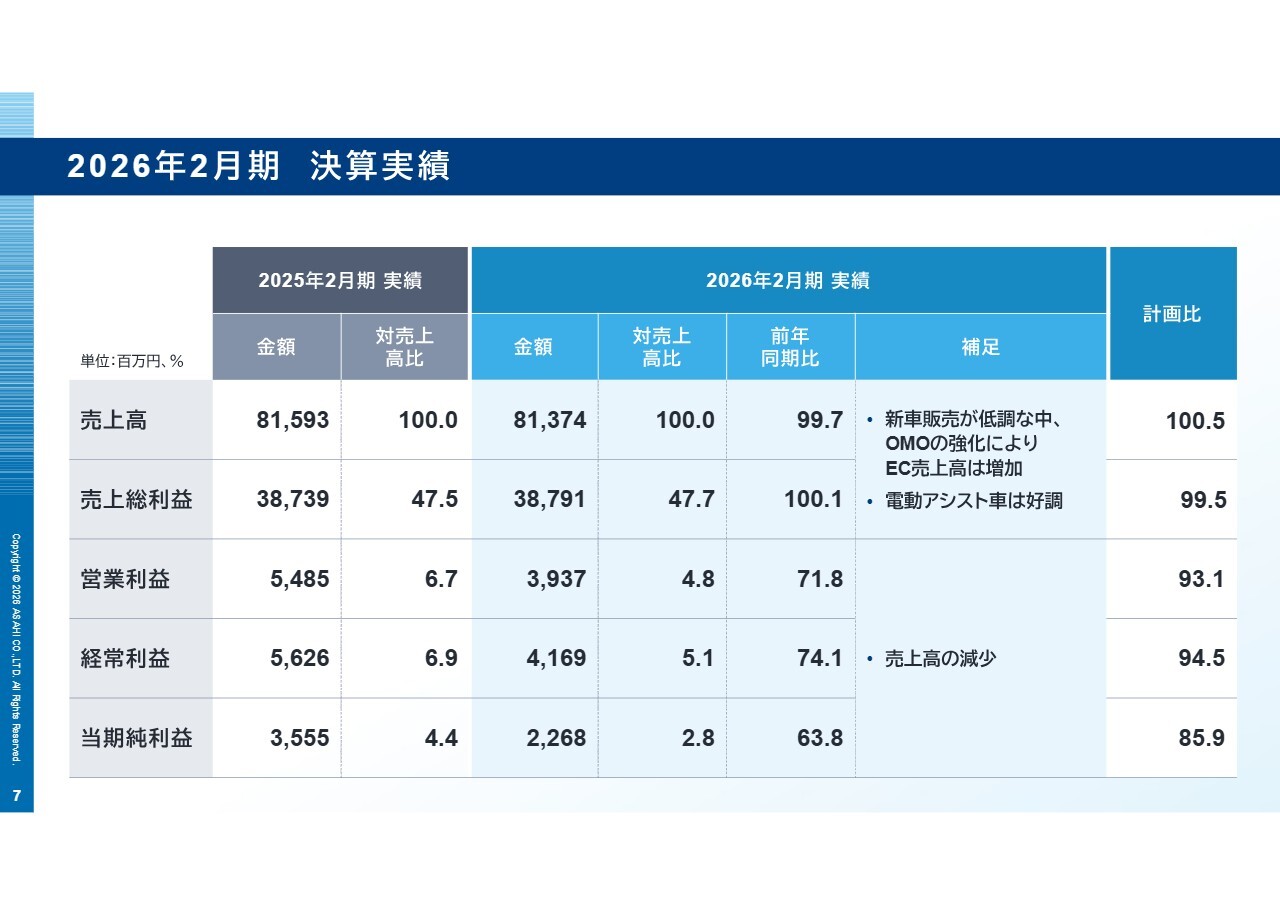Screen dimensions: 1280x905
Task: Click the 81,374 sales amount cell
Action: point(549,421)
